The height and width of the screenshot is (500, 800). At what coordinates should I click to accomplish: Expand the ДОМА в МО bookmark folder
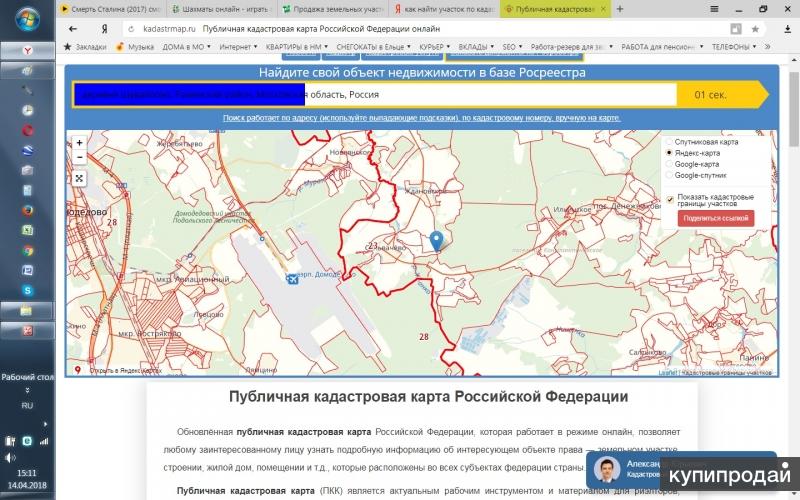[187, 46]
